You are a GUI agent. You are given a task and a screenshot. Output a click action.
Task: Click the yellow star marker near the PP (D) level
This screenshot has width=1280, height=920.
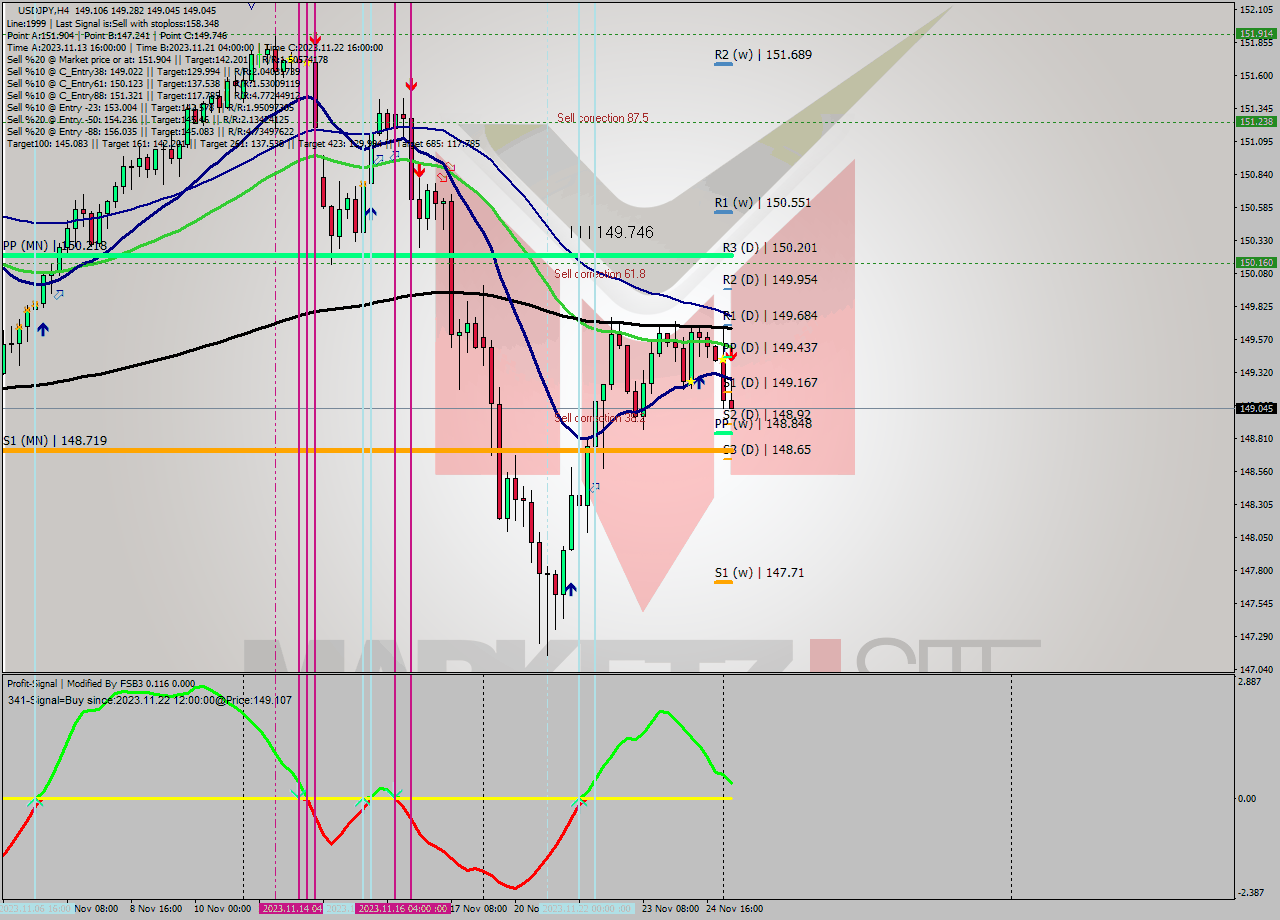coord(722,359)
